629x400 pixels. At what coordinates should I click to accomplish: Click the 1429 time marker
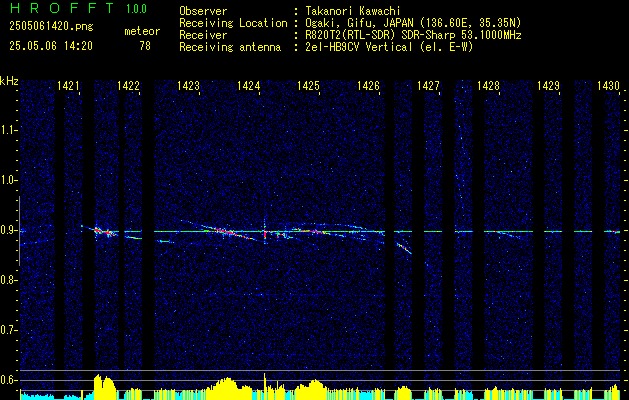coord(548,85)
